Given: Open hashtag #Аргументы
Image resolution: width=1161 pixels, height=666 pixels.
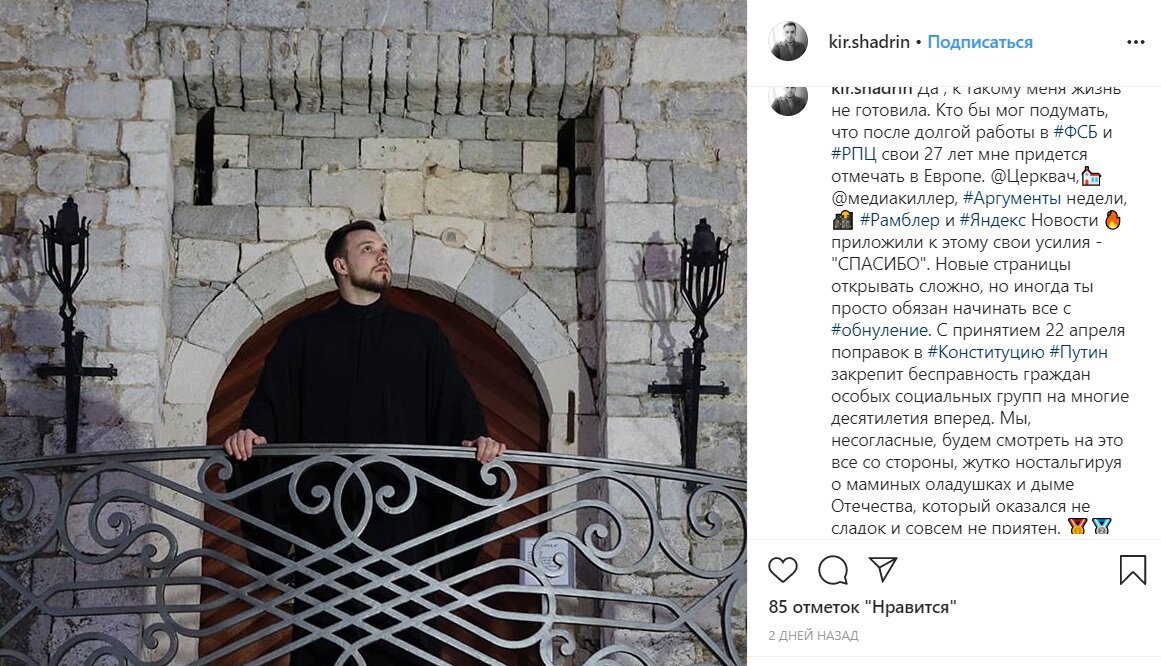Looking at the screenshot, I should (1011, 199).
